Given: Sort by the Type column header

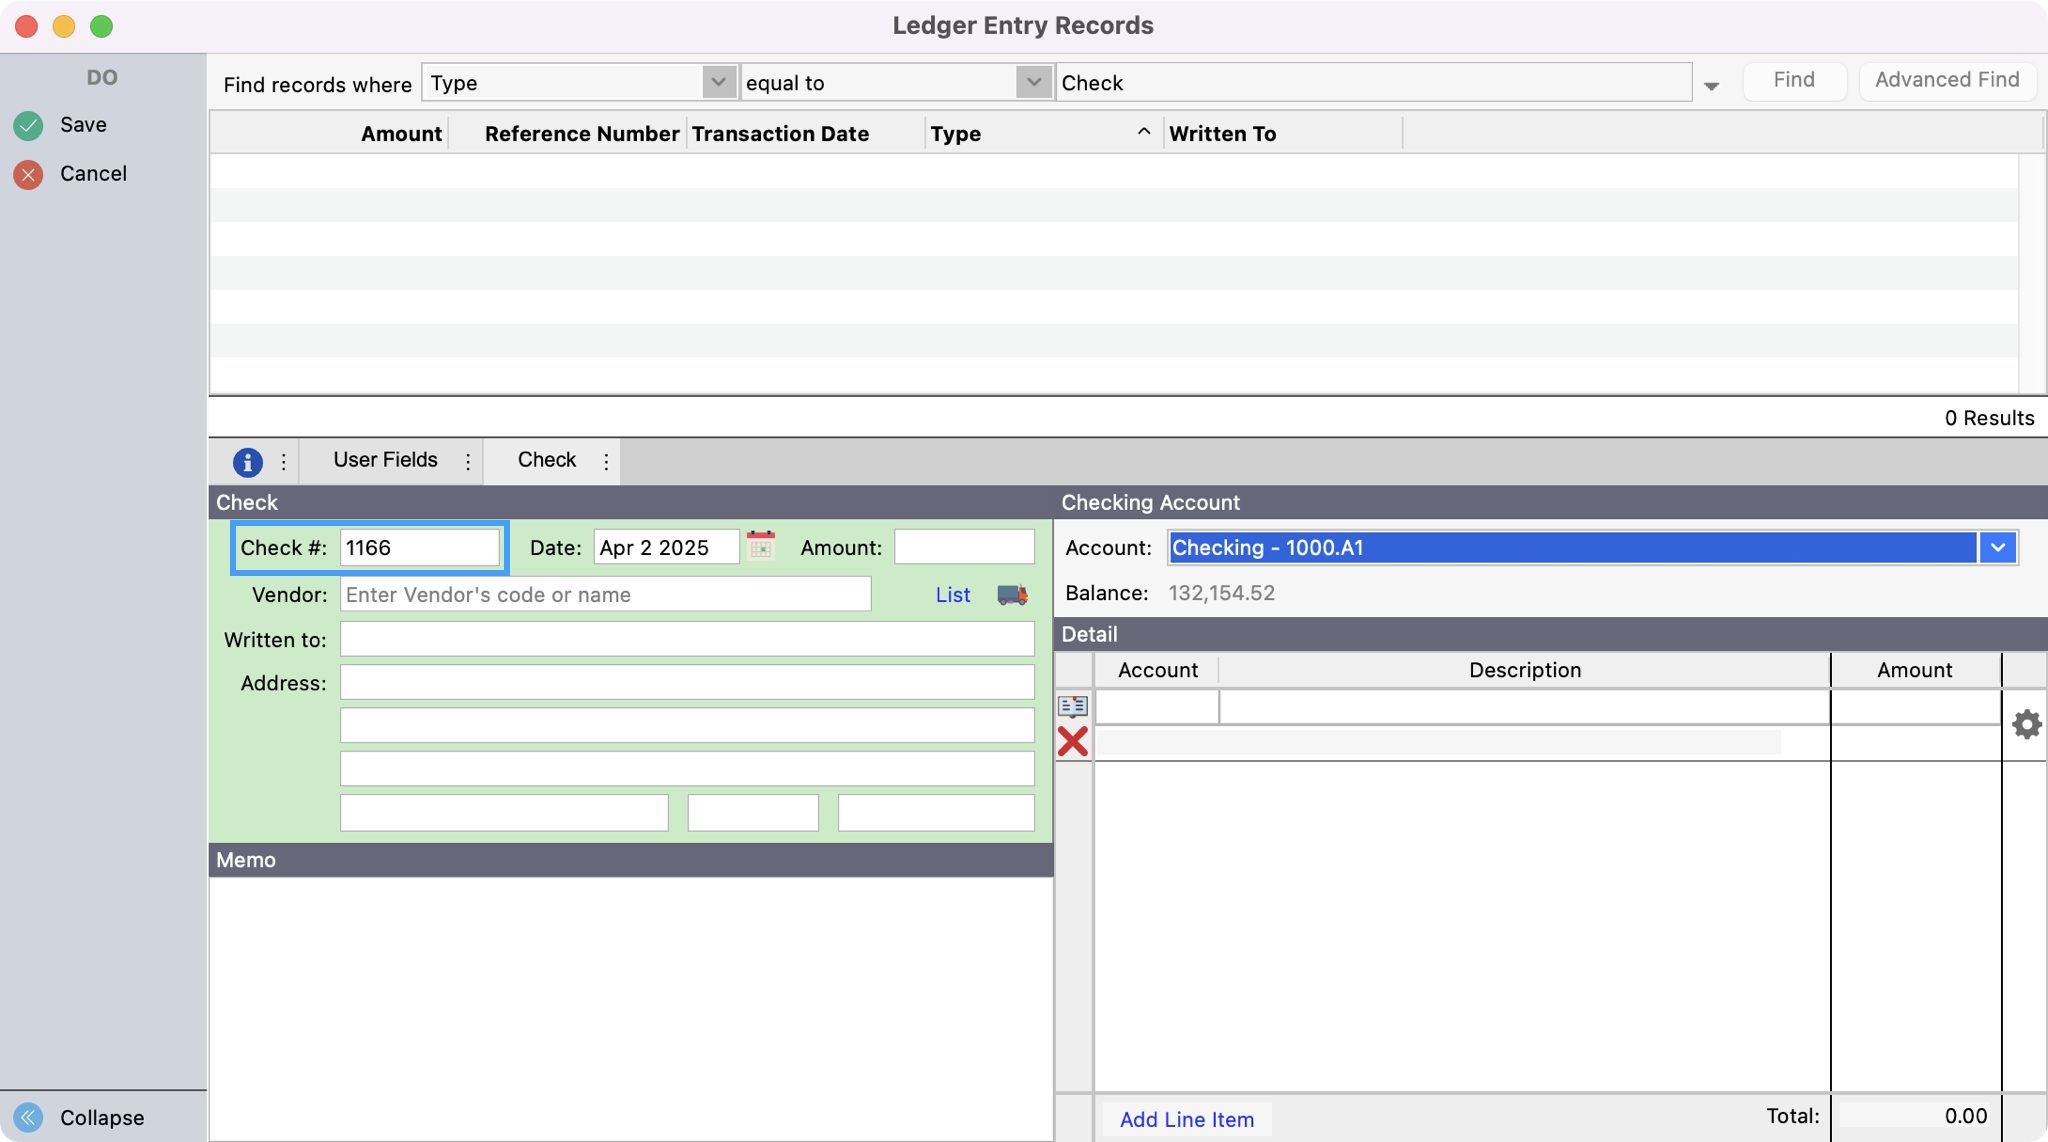Looking at the screenshot, I should (1040, 134).
